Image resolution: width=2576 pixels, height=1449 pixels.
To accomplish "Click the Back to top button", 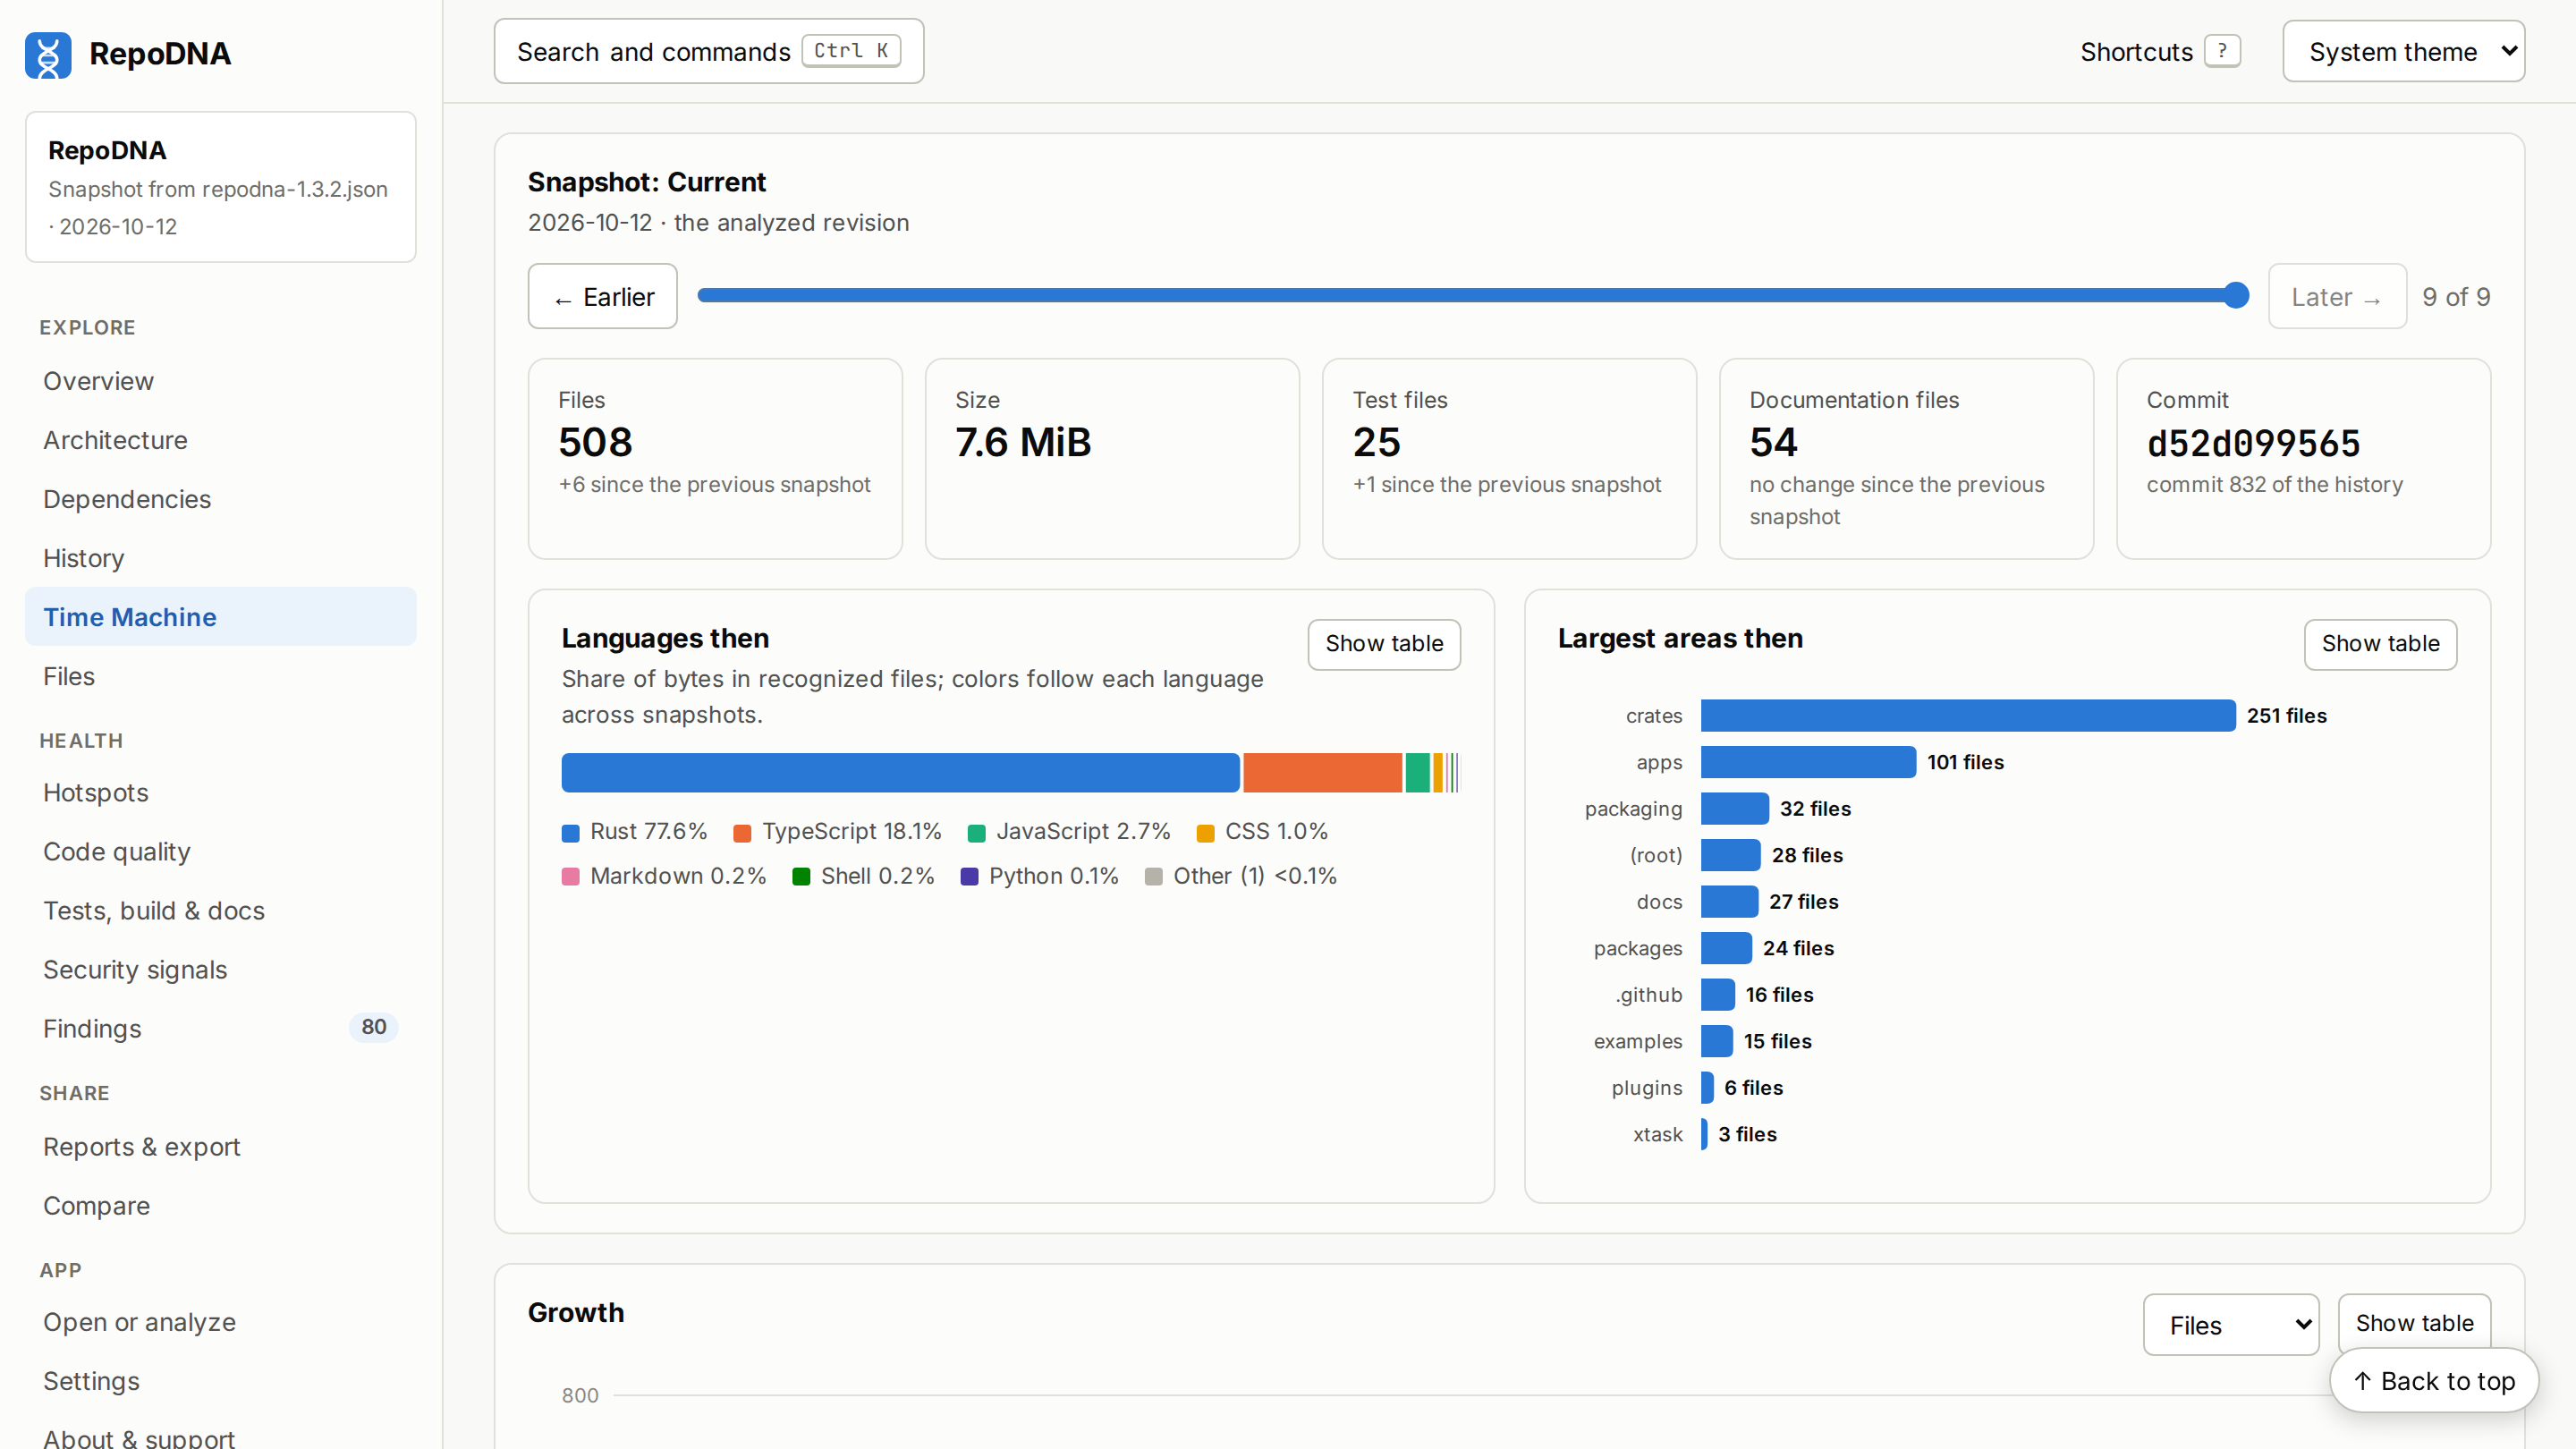I will click(2434, 1381).
